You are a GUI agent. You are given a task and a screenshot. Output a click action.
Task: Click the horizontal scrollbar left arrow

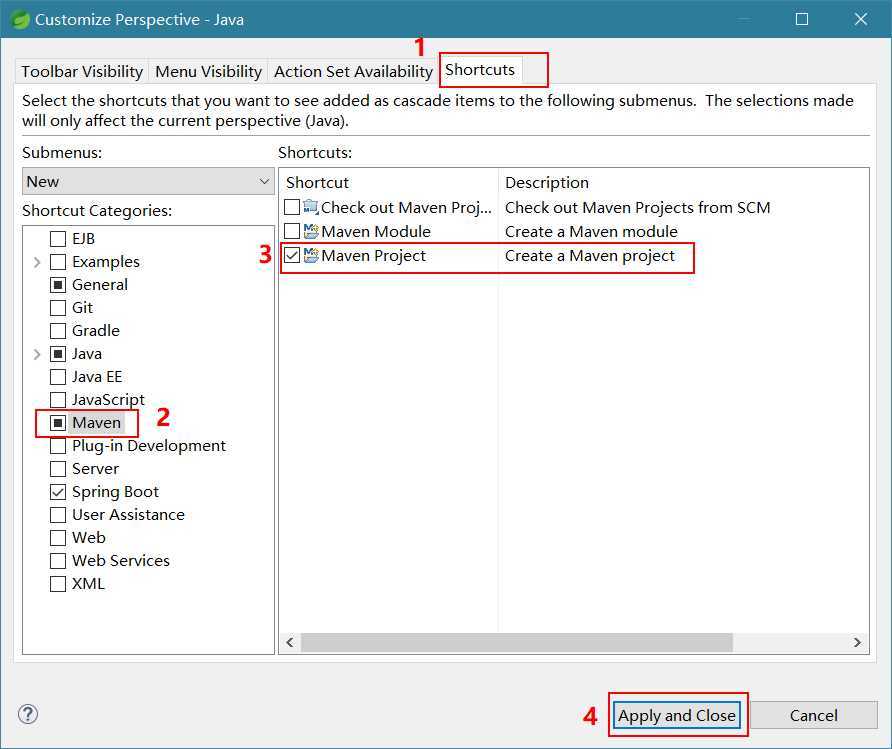(x=290, y=643)
